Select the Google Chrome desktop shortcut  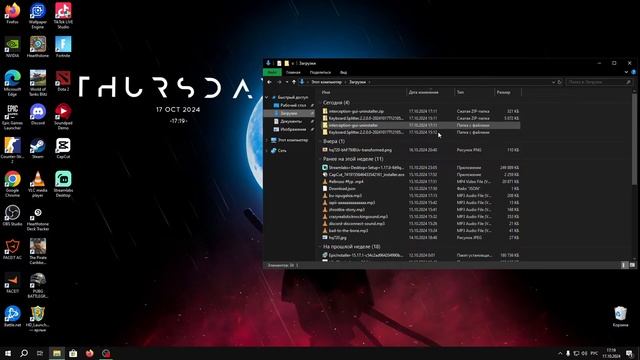12,184
